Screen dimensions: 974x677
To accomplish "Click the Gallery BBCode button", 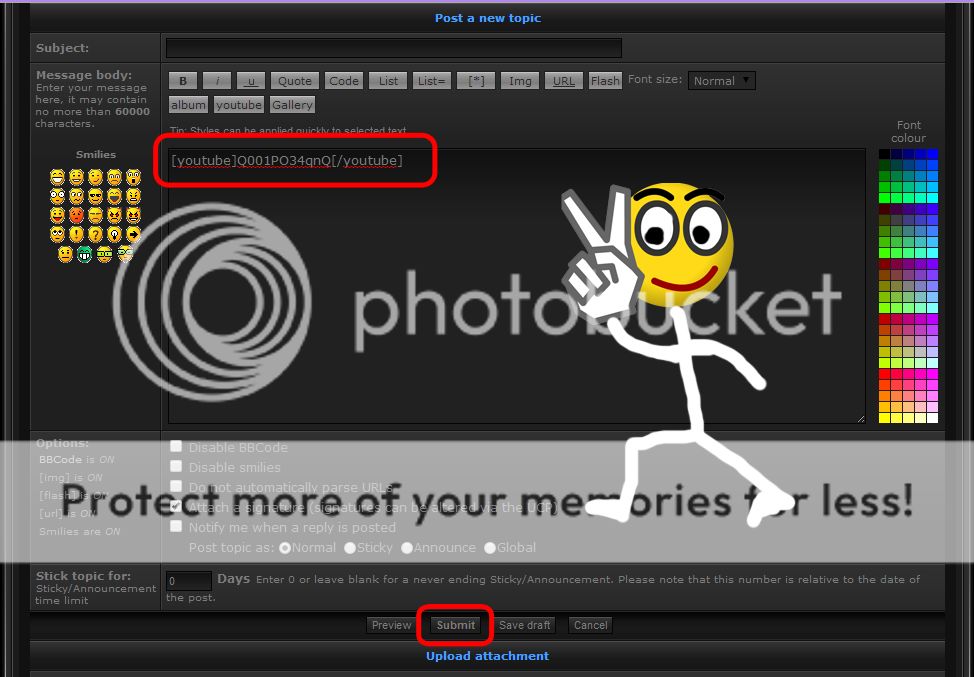I will coord(292,105).
